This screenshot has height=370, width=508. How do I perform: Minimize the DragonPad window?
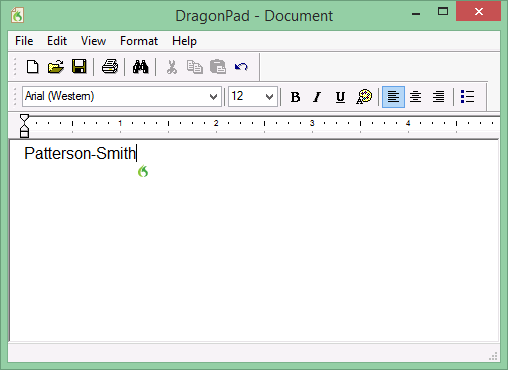tap(416, 13)
